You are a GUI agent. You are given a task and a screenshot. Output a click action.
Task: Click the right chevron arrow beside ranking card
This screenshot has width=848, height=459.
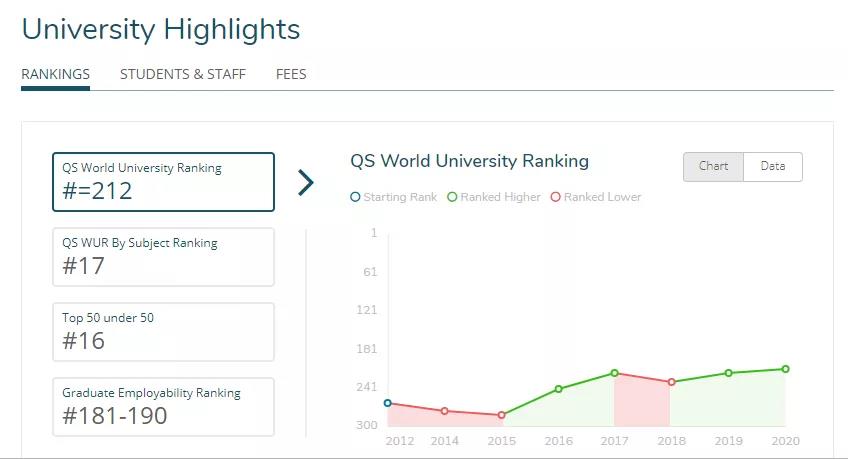[306, 182]
